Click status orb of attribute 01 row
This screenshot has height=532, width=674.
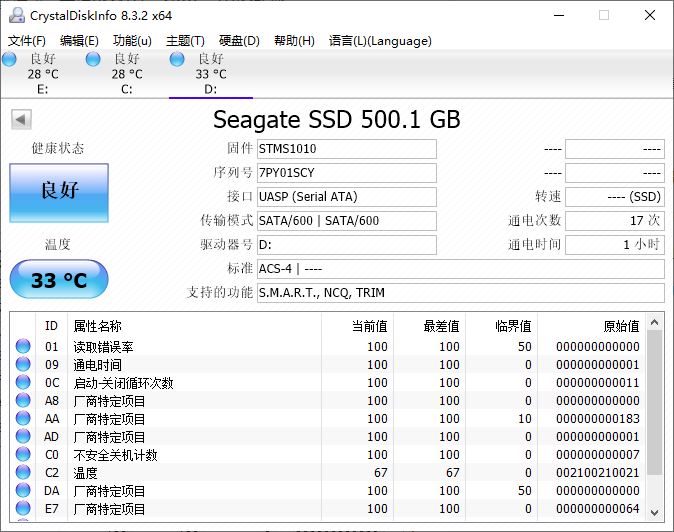(x=23, y=346)
